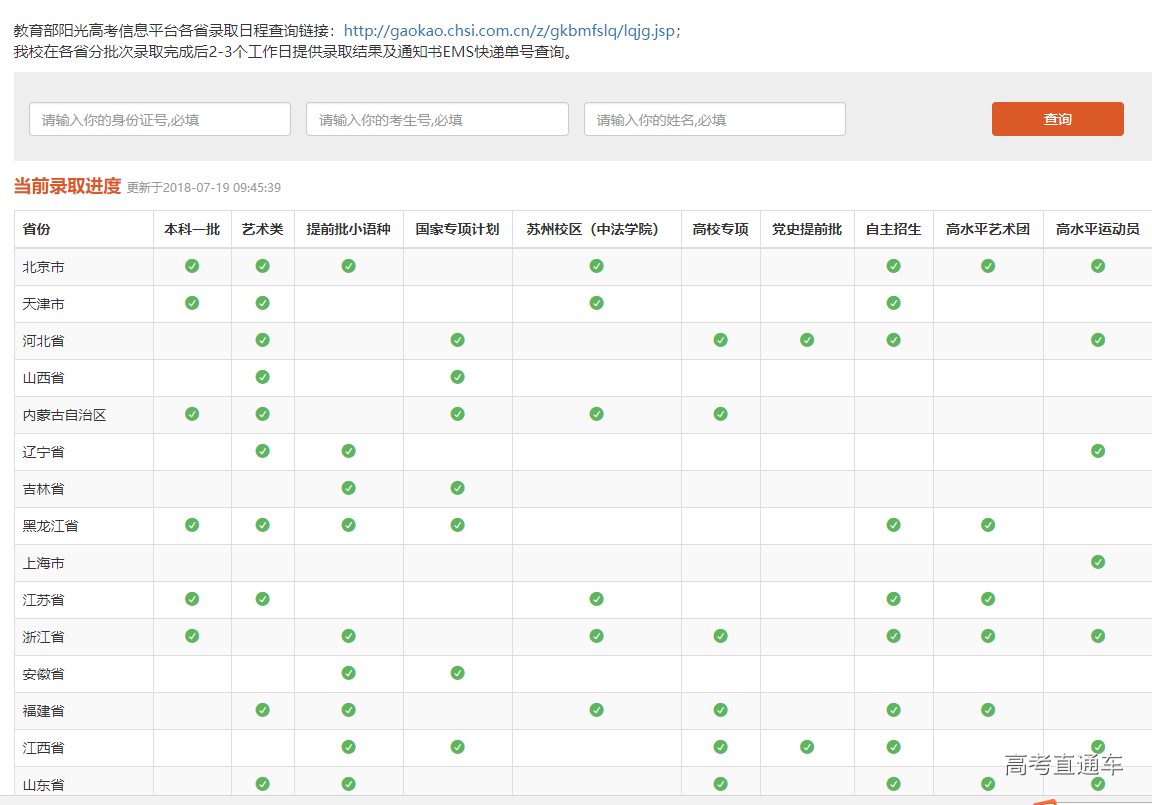Focus the examinee number input field

point(437,120)
